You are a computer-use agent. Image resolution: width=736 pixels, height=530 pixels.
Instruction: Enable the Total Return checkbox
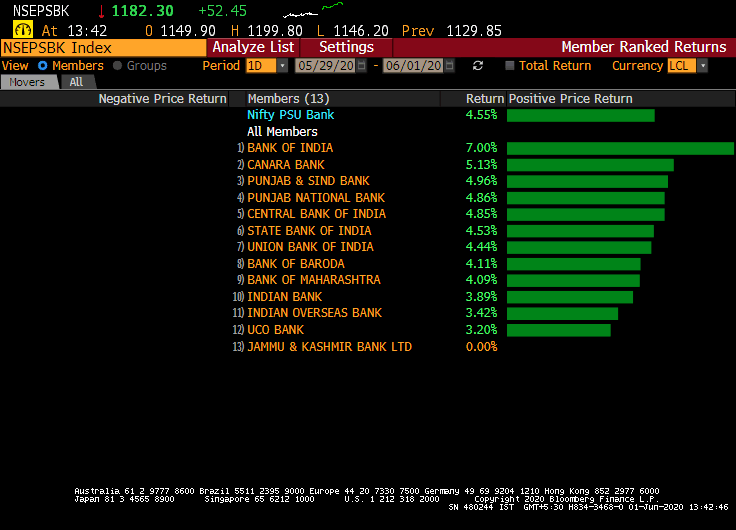[x=510, y=66]
